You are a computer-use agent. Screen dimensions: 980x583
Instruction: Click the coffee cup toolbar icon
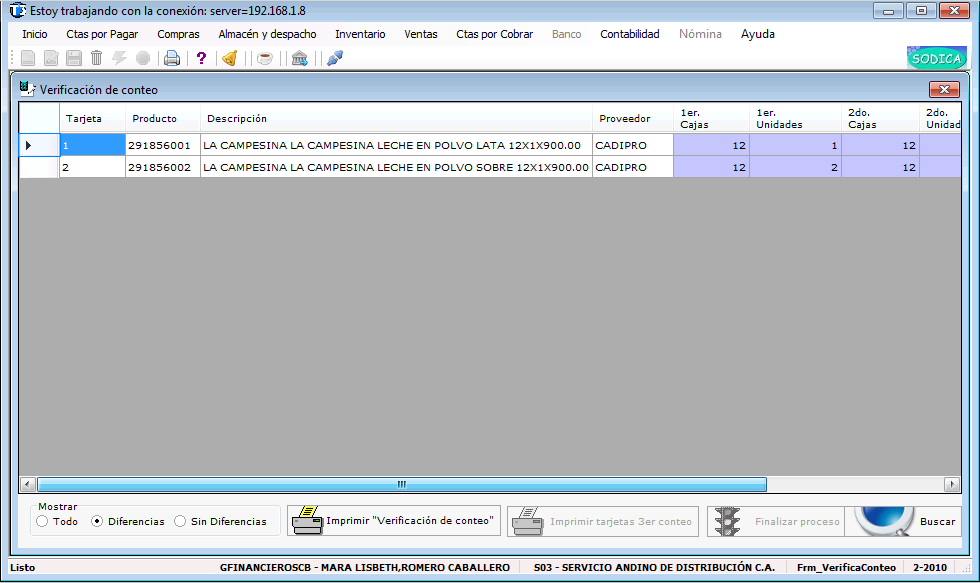tap(265, 58)
